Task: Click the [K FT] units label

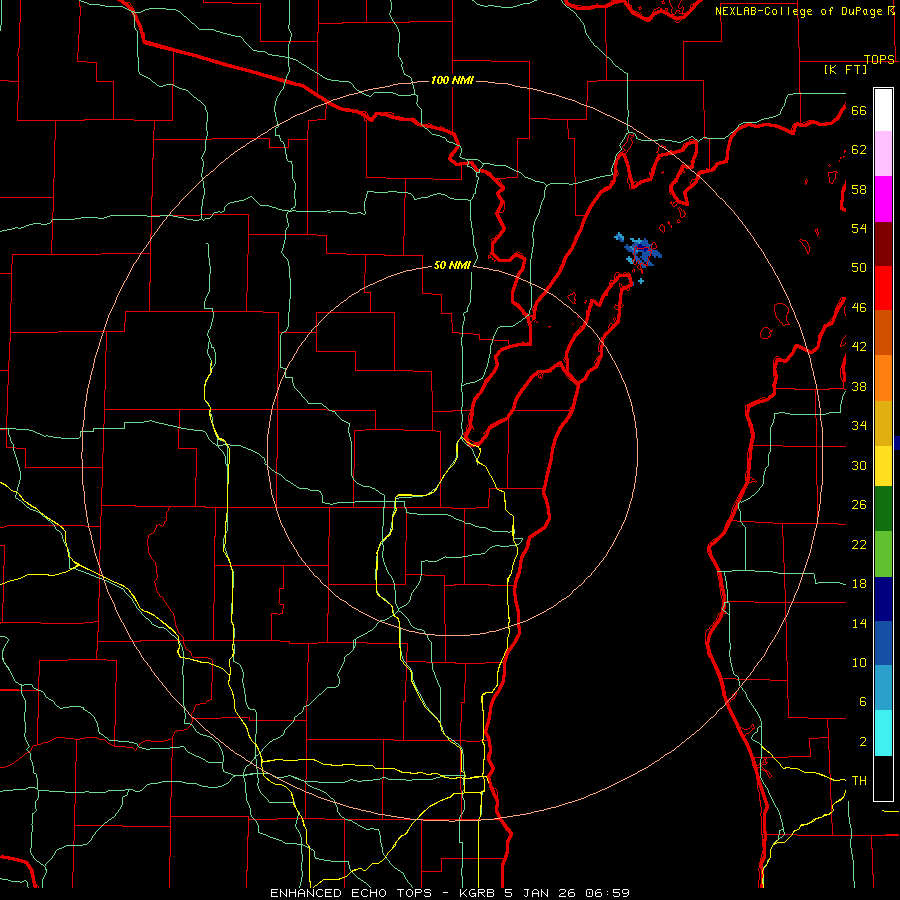Action: click(845, 69)
